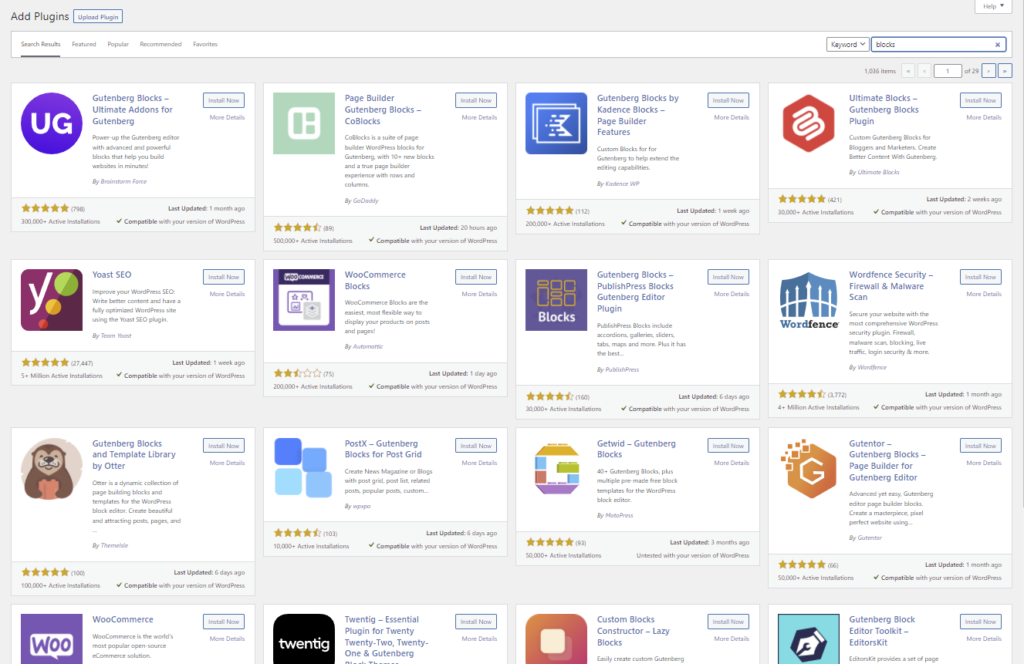The image size is (1024, 664).
Task: Open the Popular plugins tab
Action: [x=118, y=44]
